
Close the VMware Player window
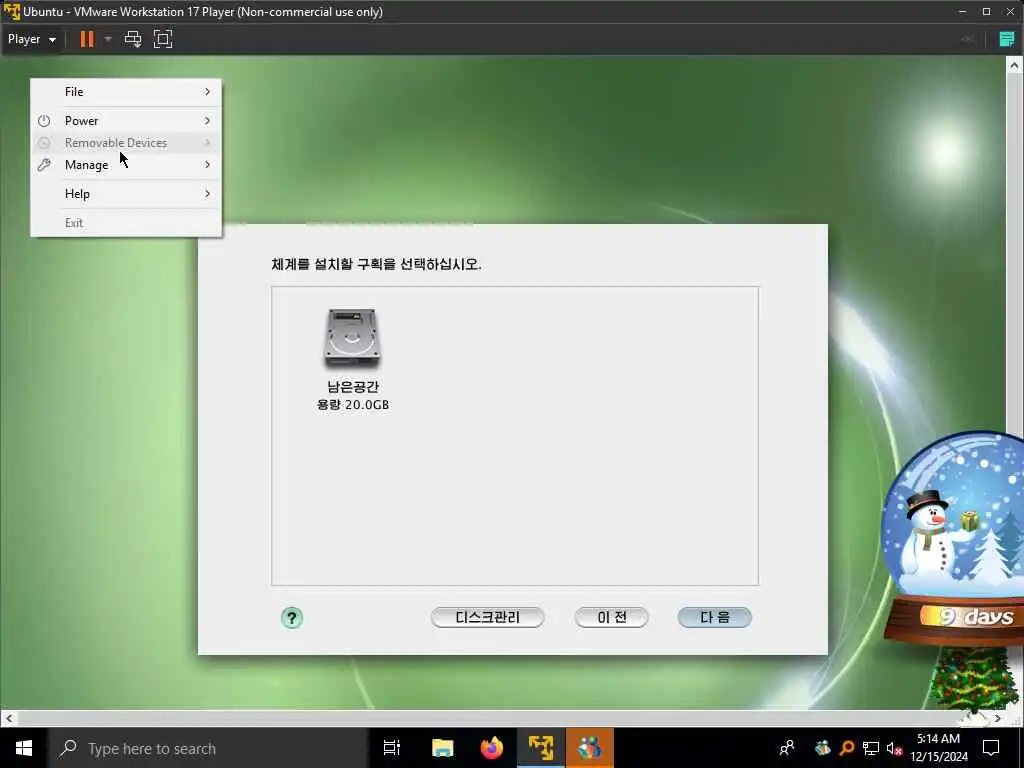click(x=1010, y=12)
